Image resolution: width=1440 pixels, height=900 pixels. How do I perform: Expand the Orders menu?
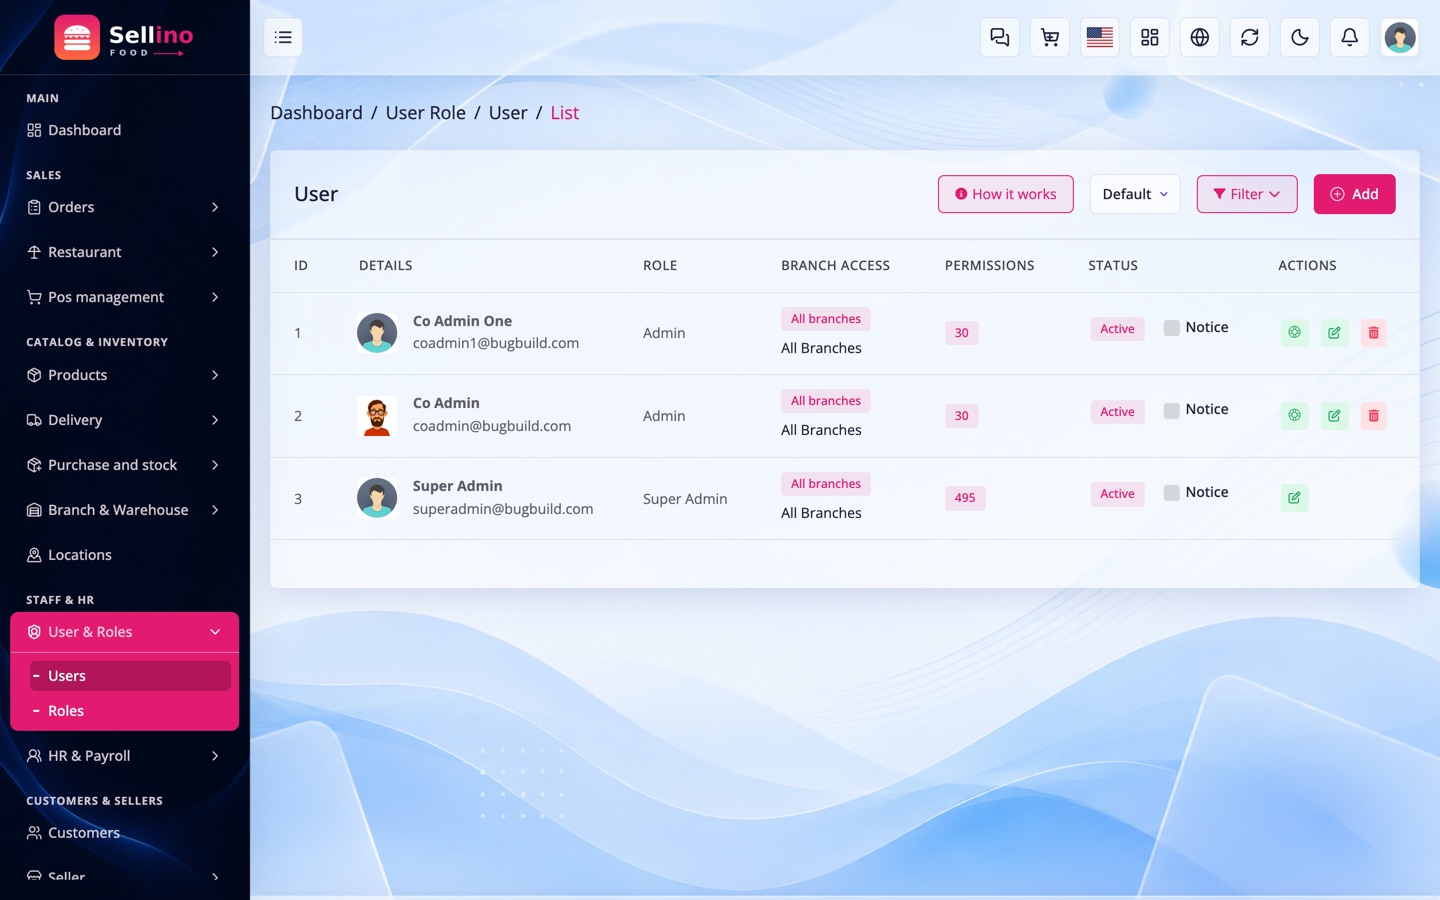(x=124, y=207)
